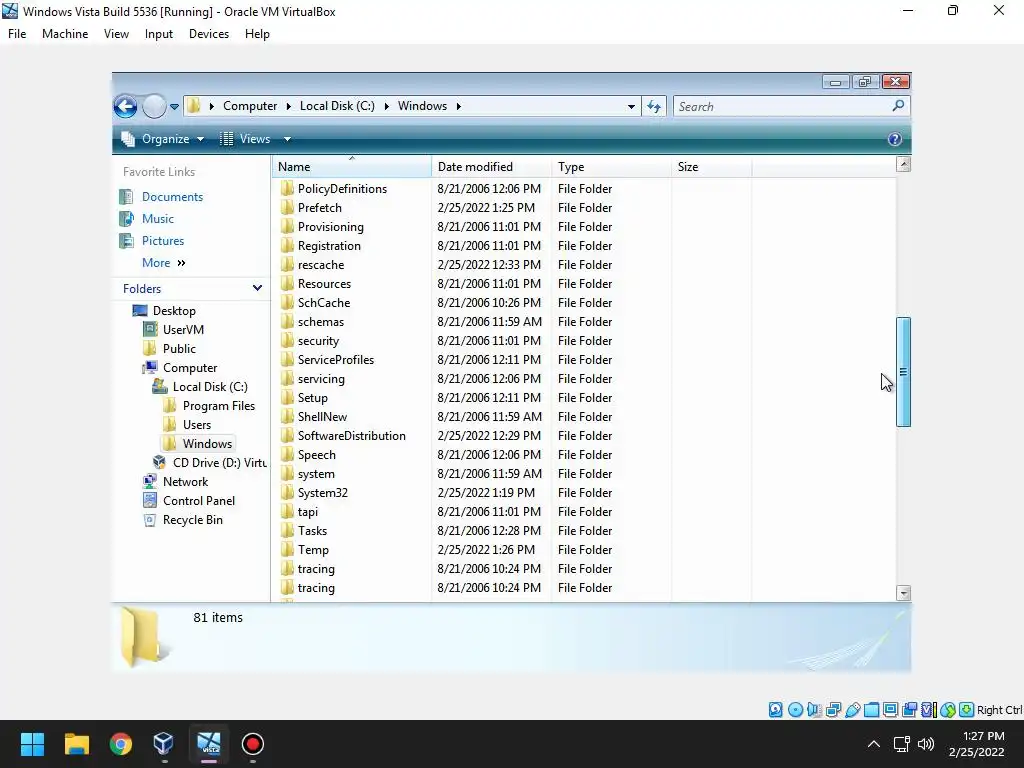1024x768 pixels.
Task: Sort by Date modified column
Action: 491,167
